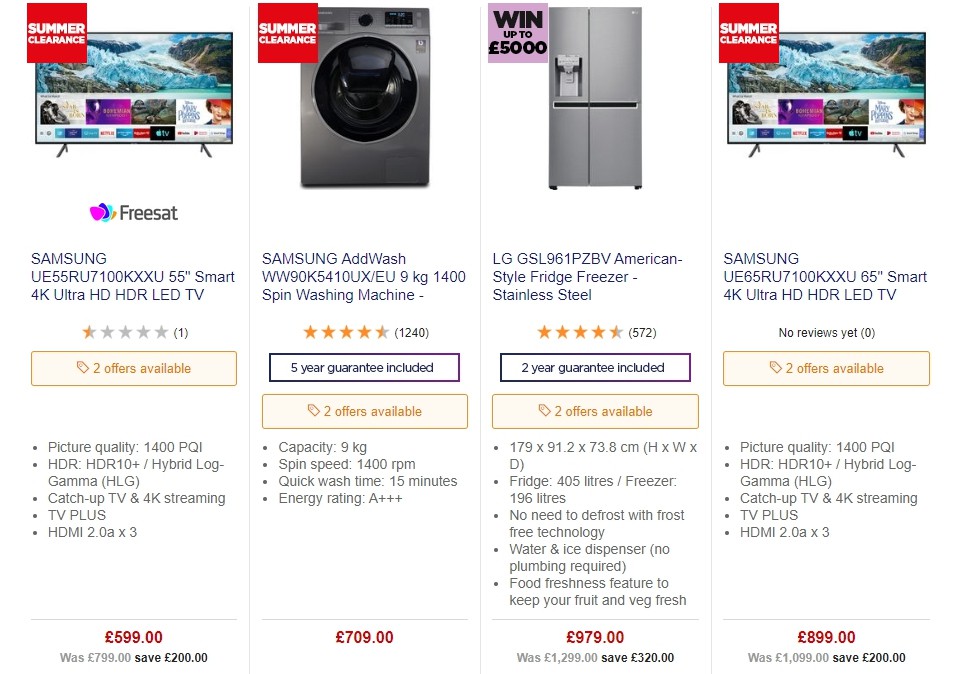
Task: Expand the 2 offers available for the fridge freezer
Action: tap(595, 411)
